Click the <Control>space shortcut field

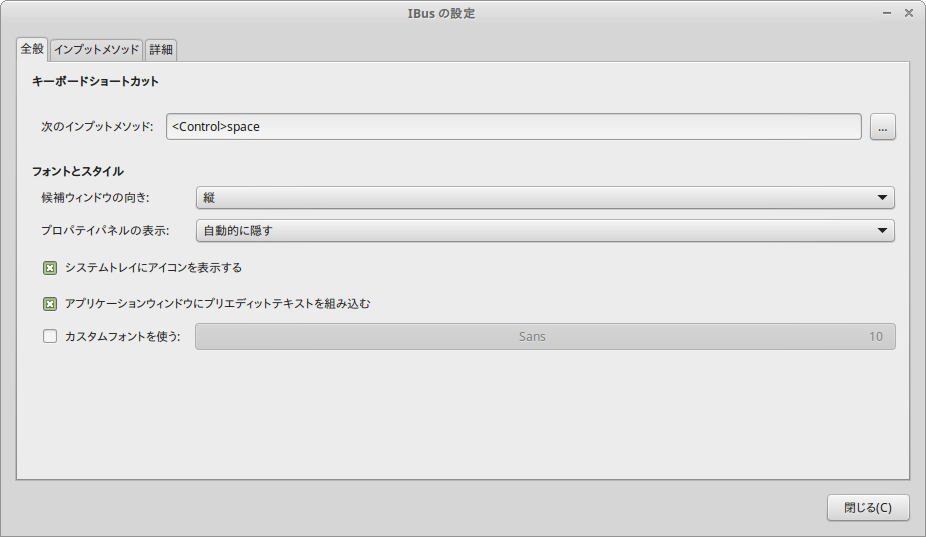(514, 126)
